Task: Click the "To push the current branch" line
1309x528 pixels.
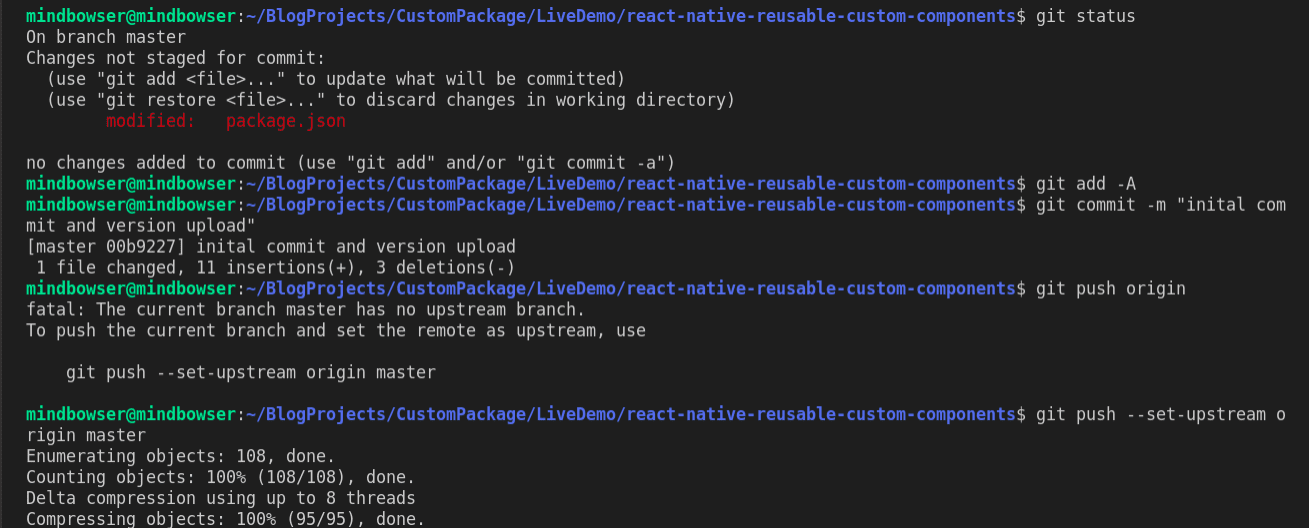Action: pos(335,331)
